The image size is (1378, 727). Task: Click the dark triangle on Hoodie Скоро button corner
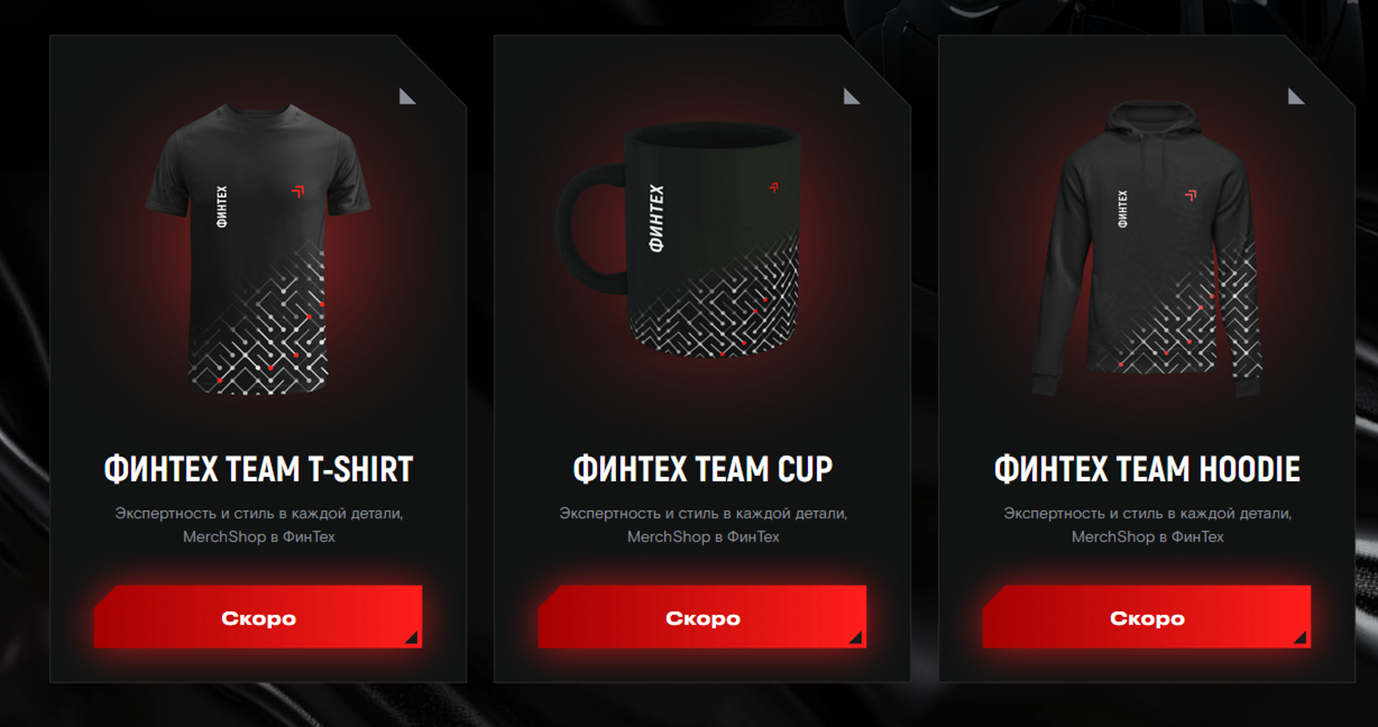click(1301, 637)
